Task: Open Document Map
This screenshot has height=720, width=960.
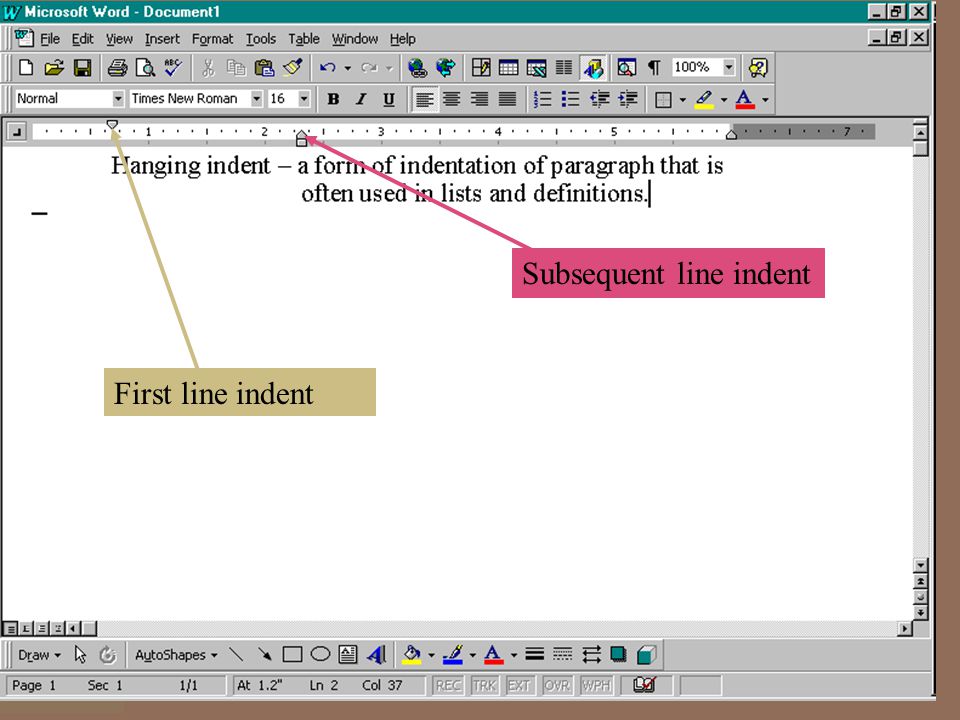Action: [x=626, y=67]
